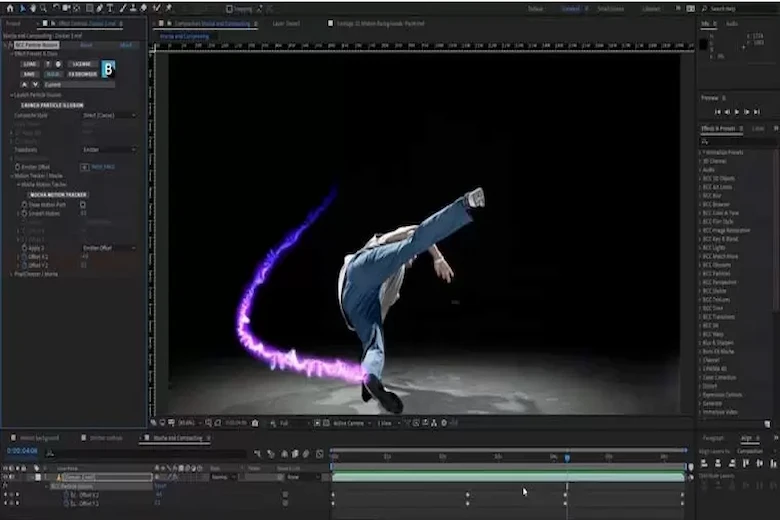Select the Puppet Pin tool

click(x=169, y=8)
